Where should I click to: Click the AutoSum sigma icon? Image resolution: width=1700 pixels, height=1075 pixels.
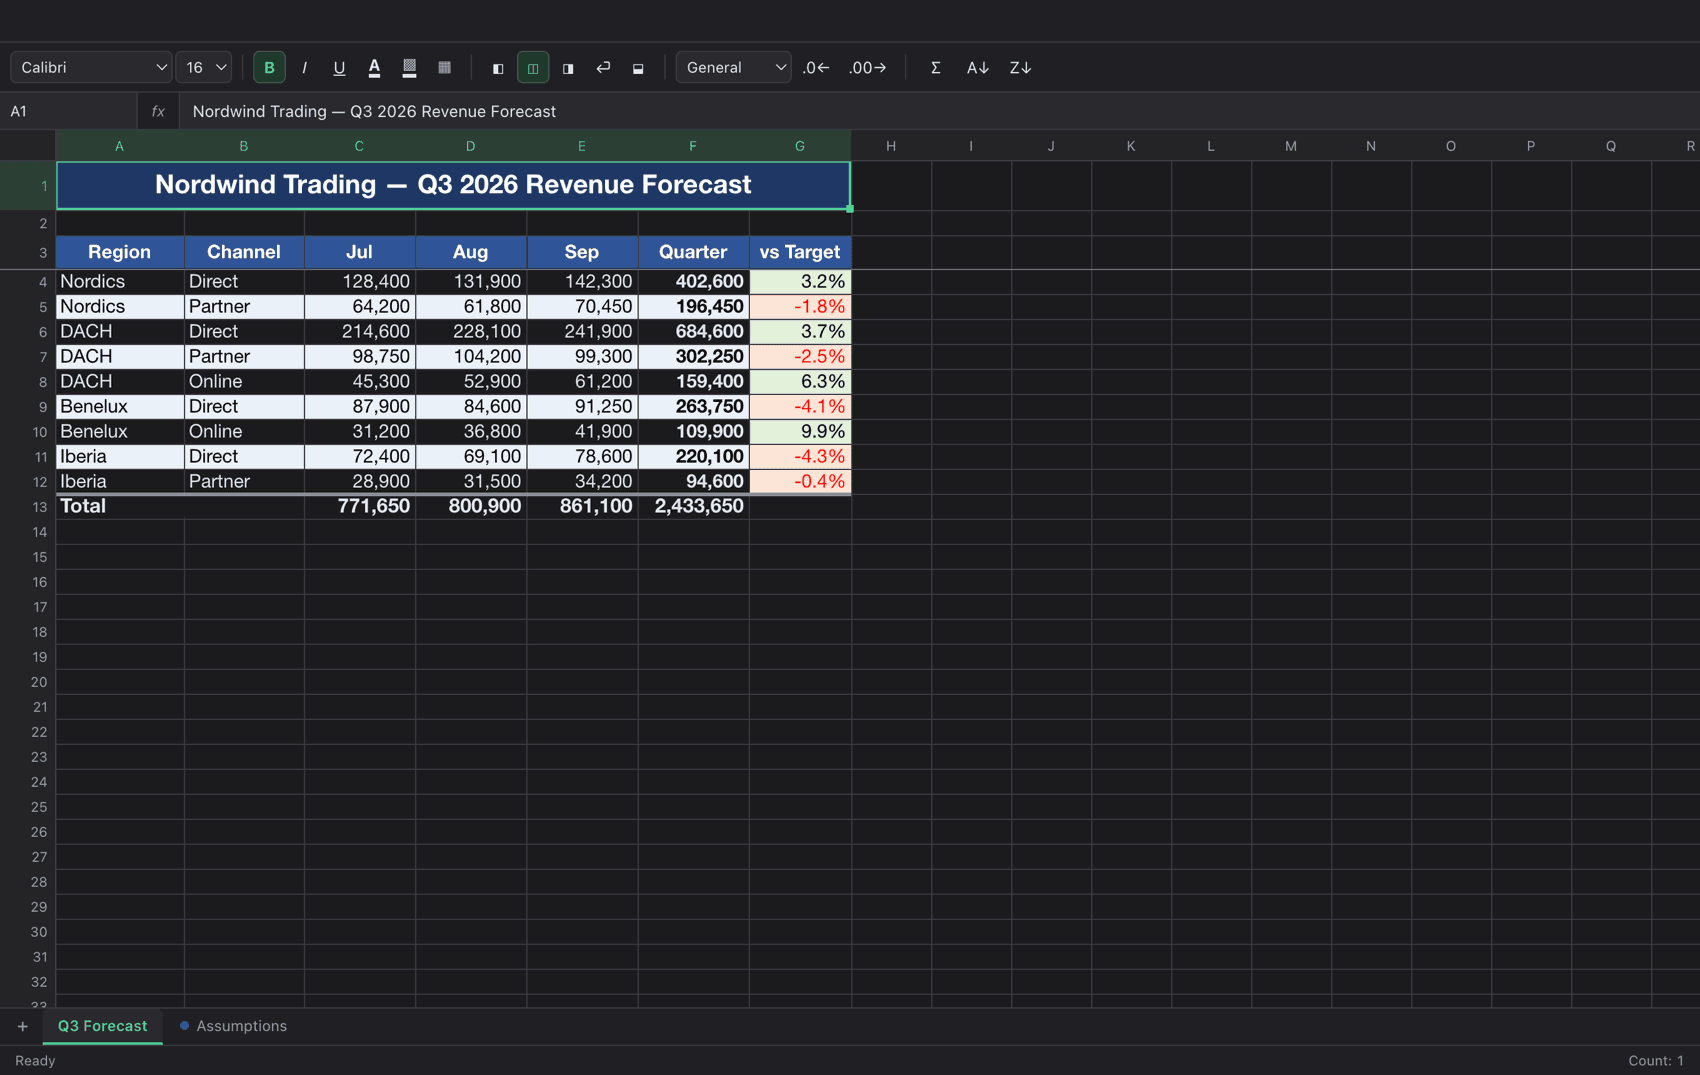click(x=936, y=67)
